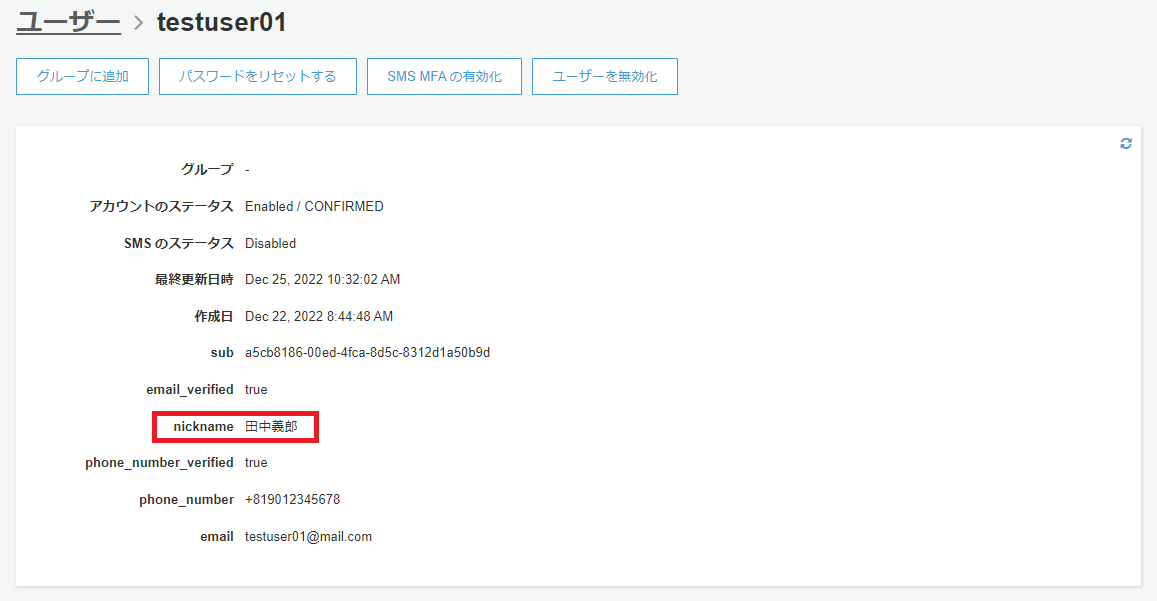The width and height of the screenshot is (1157, 601).
Task: Select the testuser01 breadcrumb title
Action: pyautogui.click(x=221, y=22)
